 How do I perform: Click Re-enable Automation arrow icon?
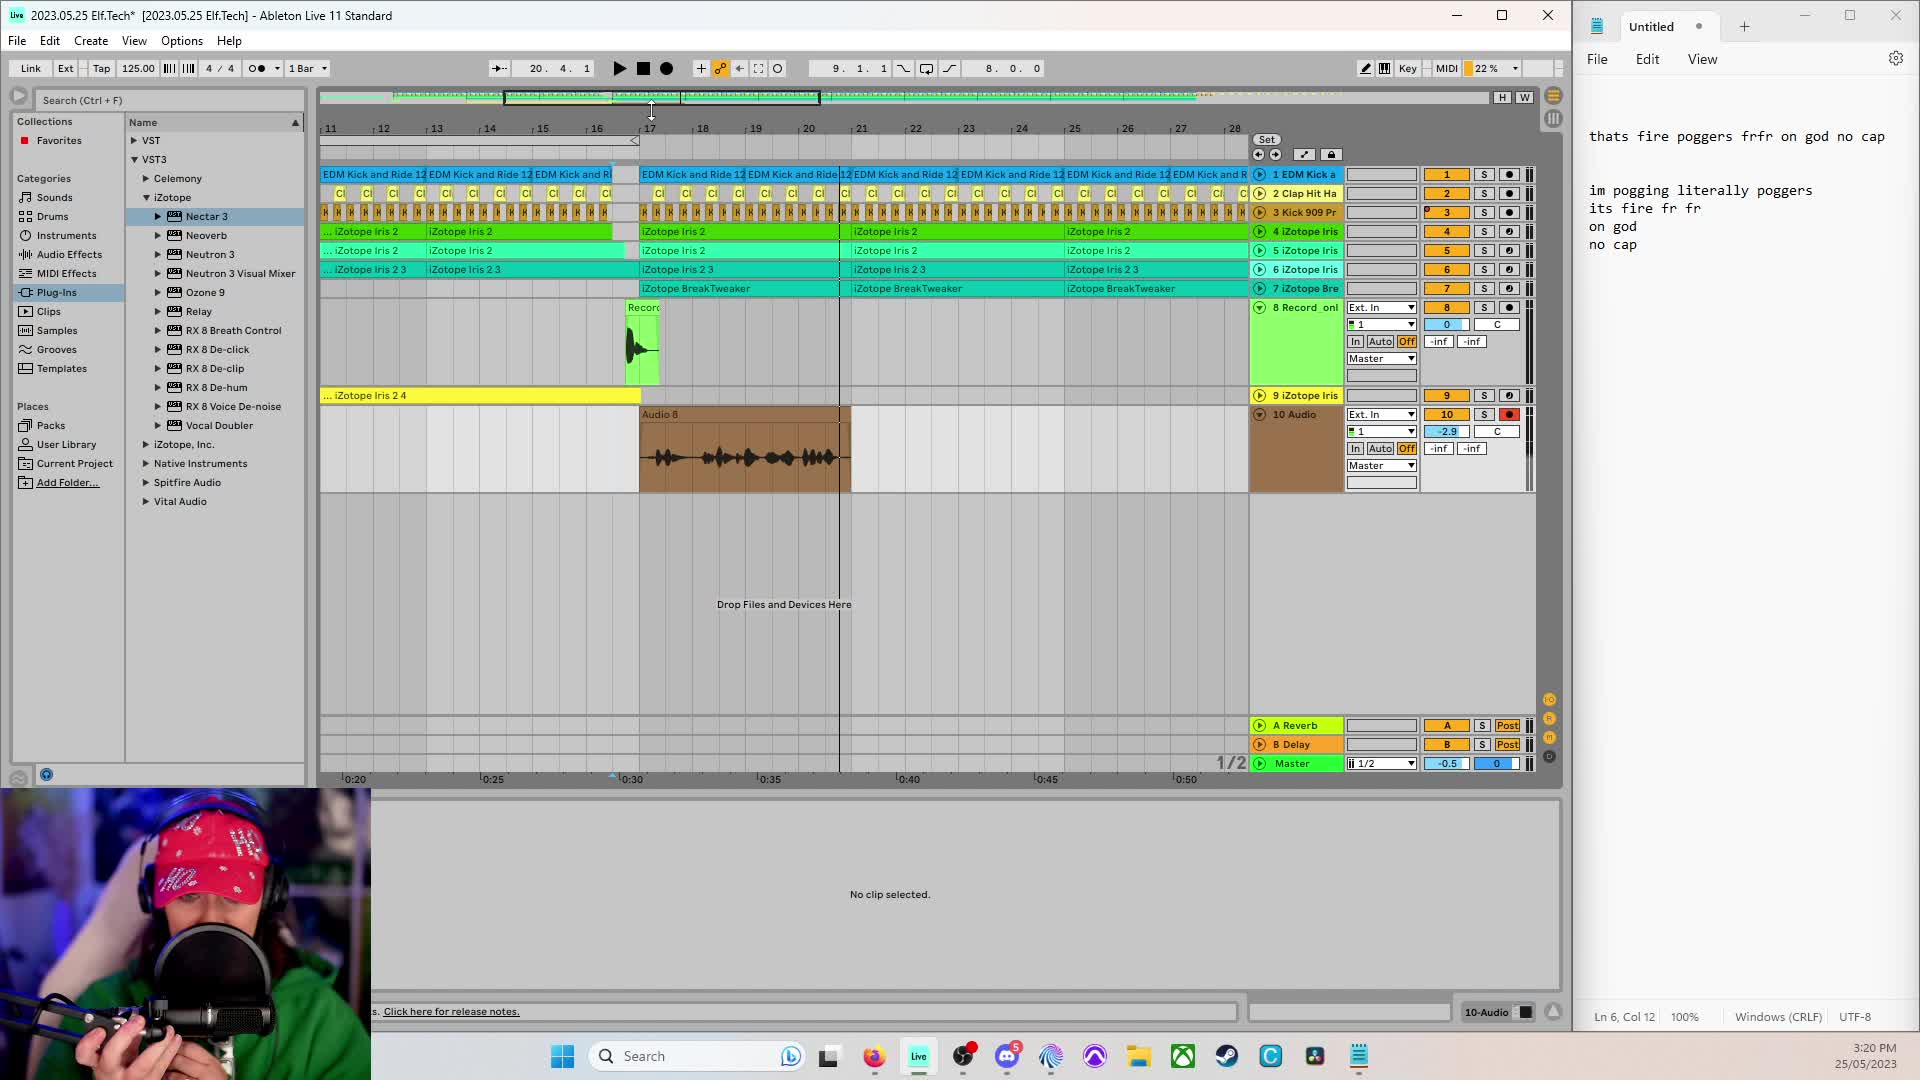pyautogui.click(x=739, y=69)
